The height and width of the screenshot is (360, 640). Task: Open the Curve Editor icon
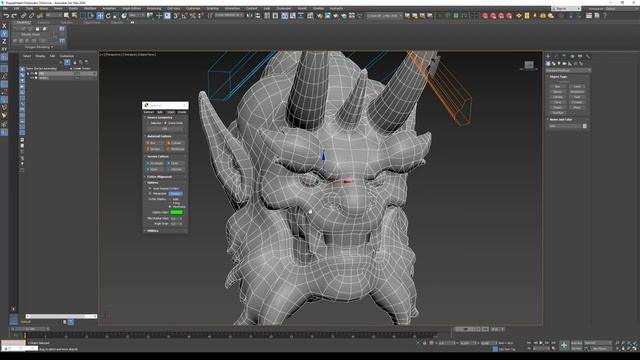(293, 16)
